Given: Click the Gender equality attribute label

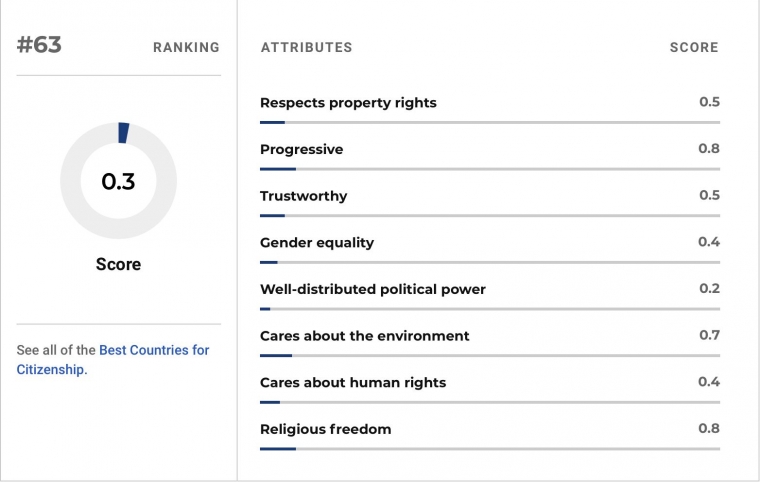Looking at the screenshot, I should tap(317, 242).
